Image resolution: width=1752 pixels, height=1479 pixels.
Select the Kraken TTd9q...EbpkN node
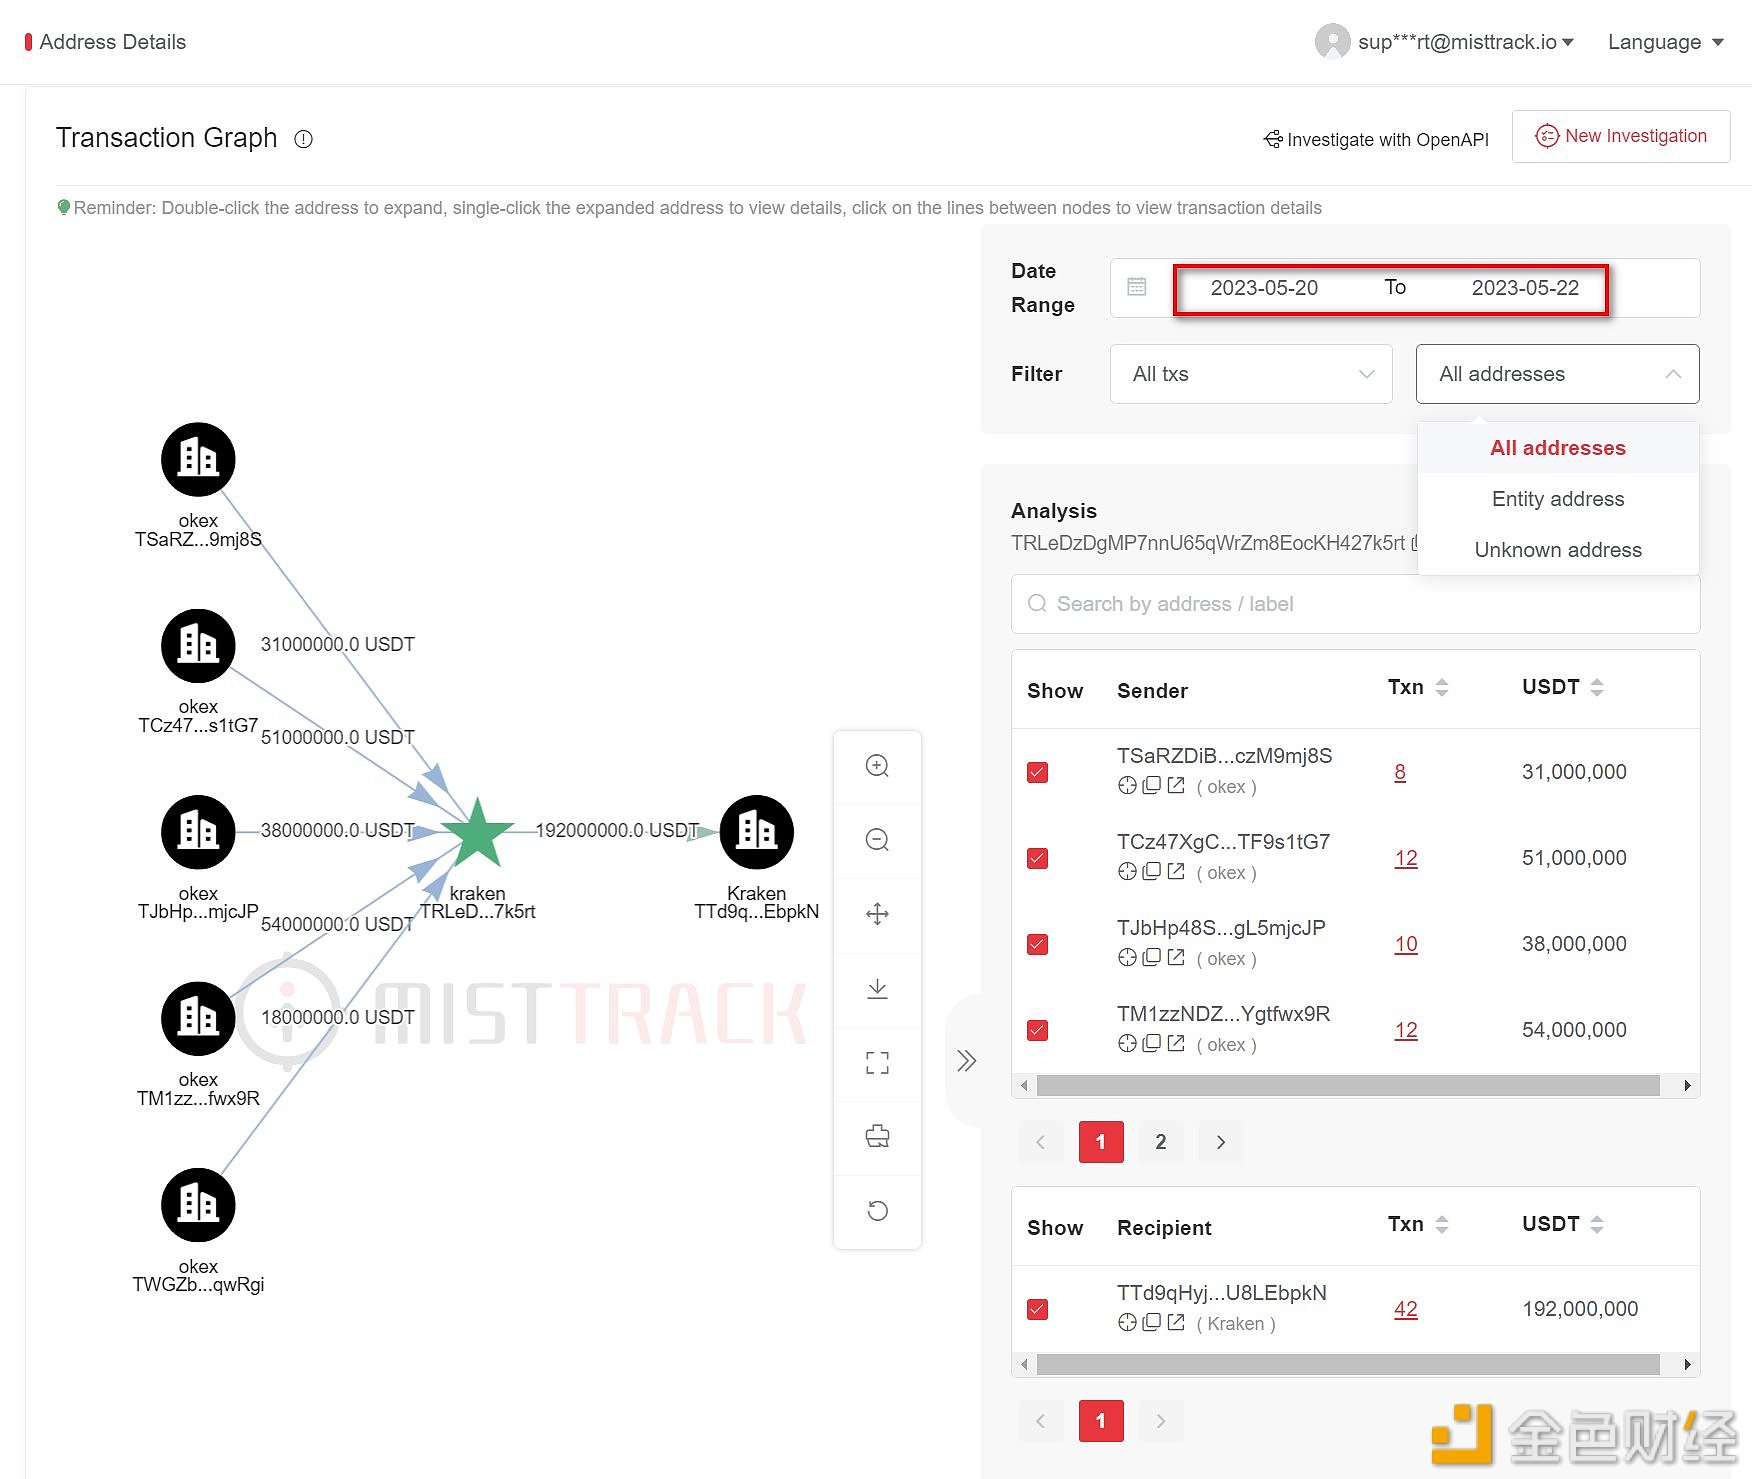757,832
